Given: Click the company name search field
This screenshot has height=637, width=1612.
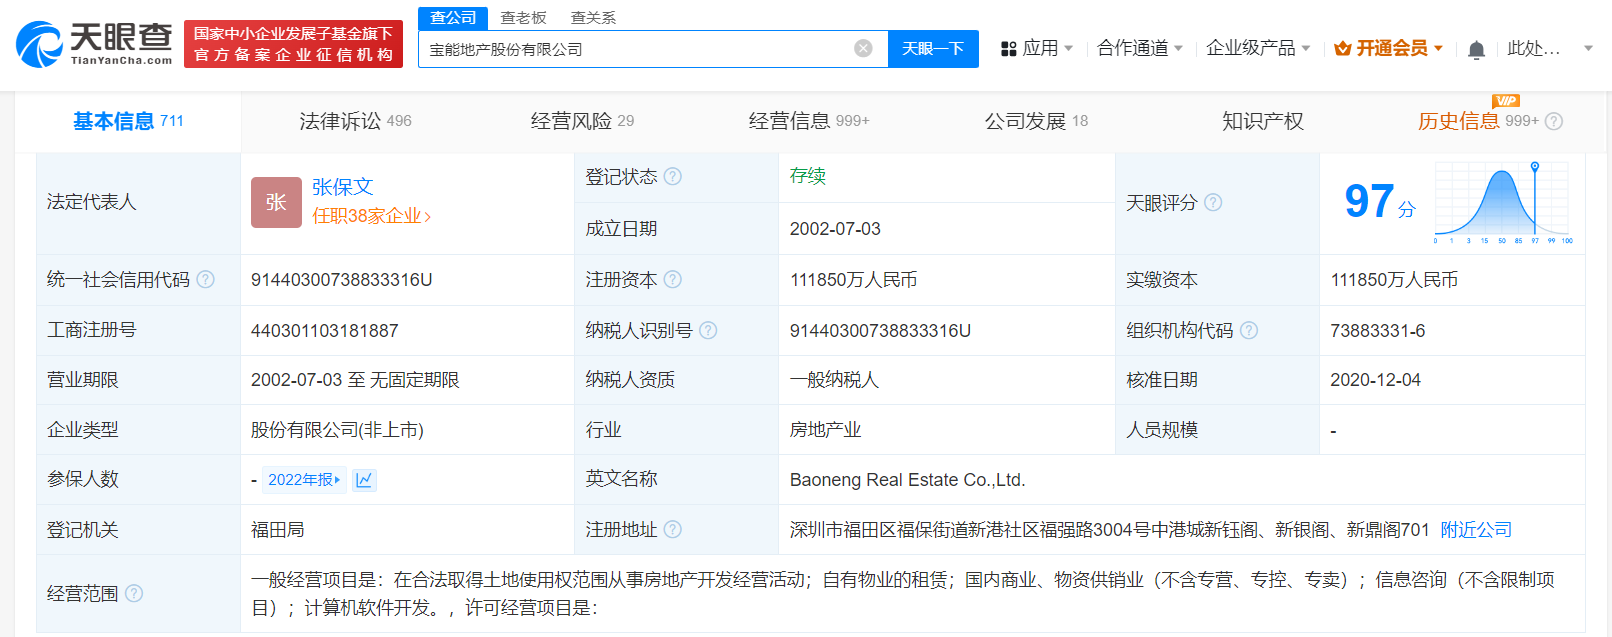Looking at the screenshot, I should click(635, 49).
